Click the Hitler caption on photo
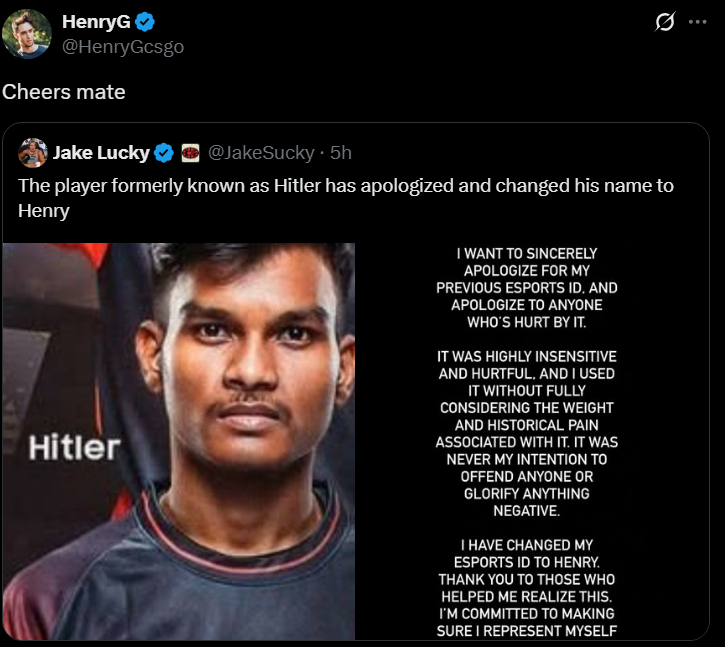This screenshot has height=647, width=725. click(74, 448)
